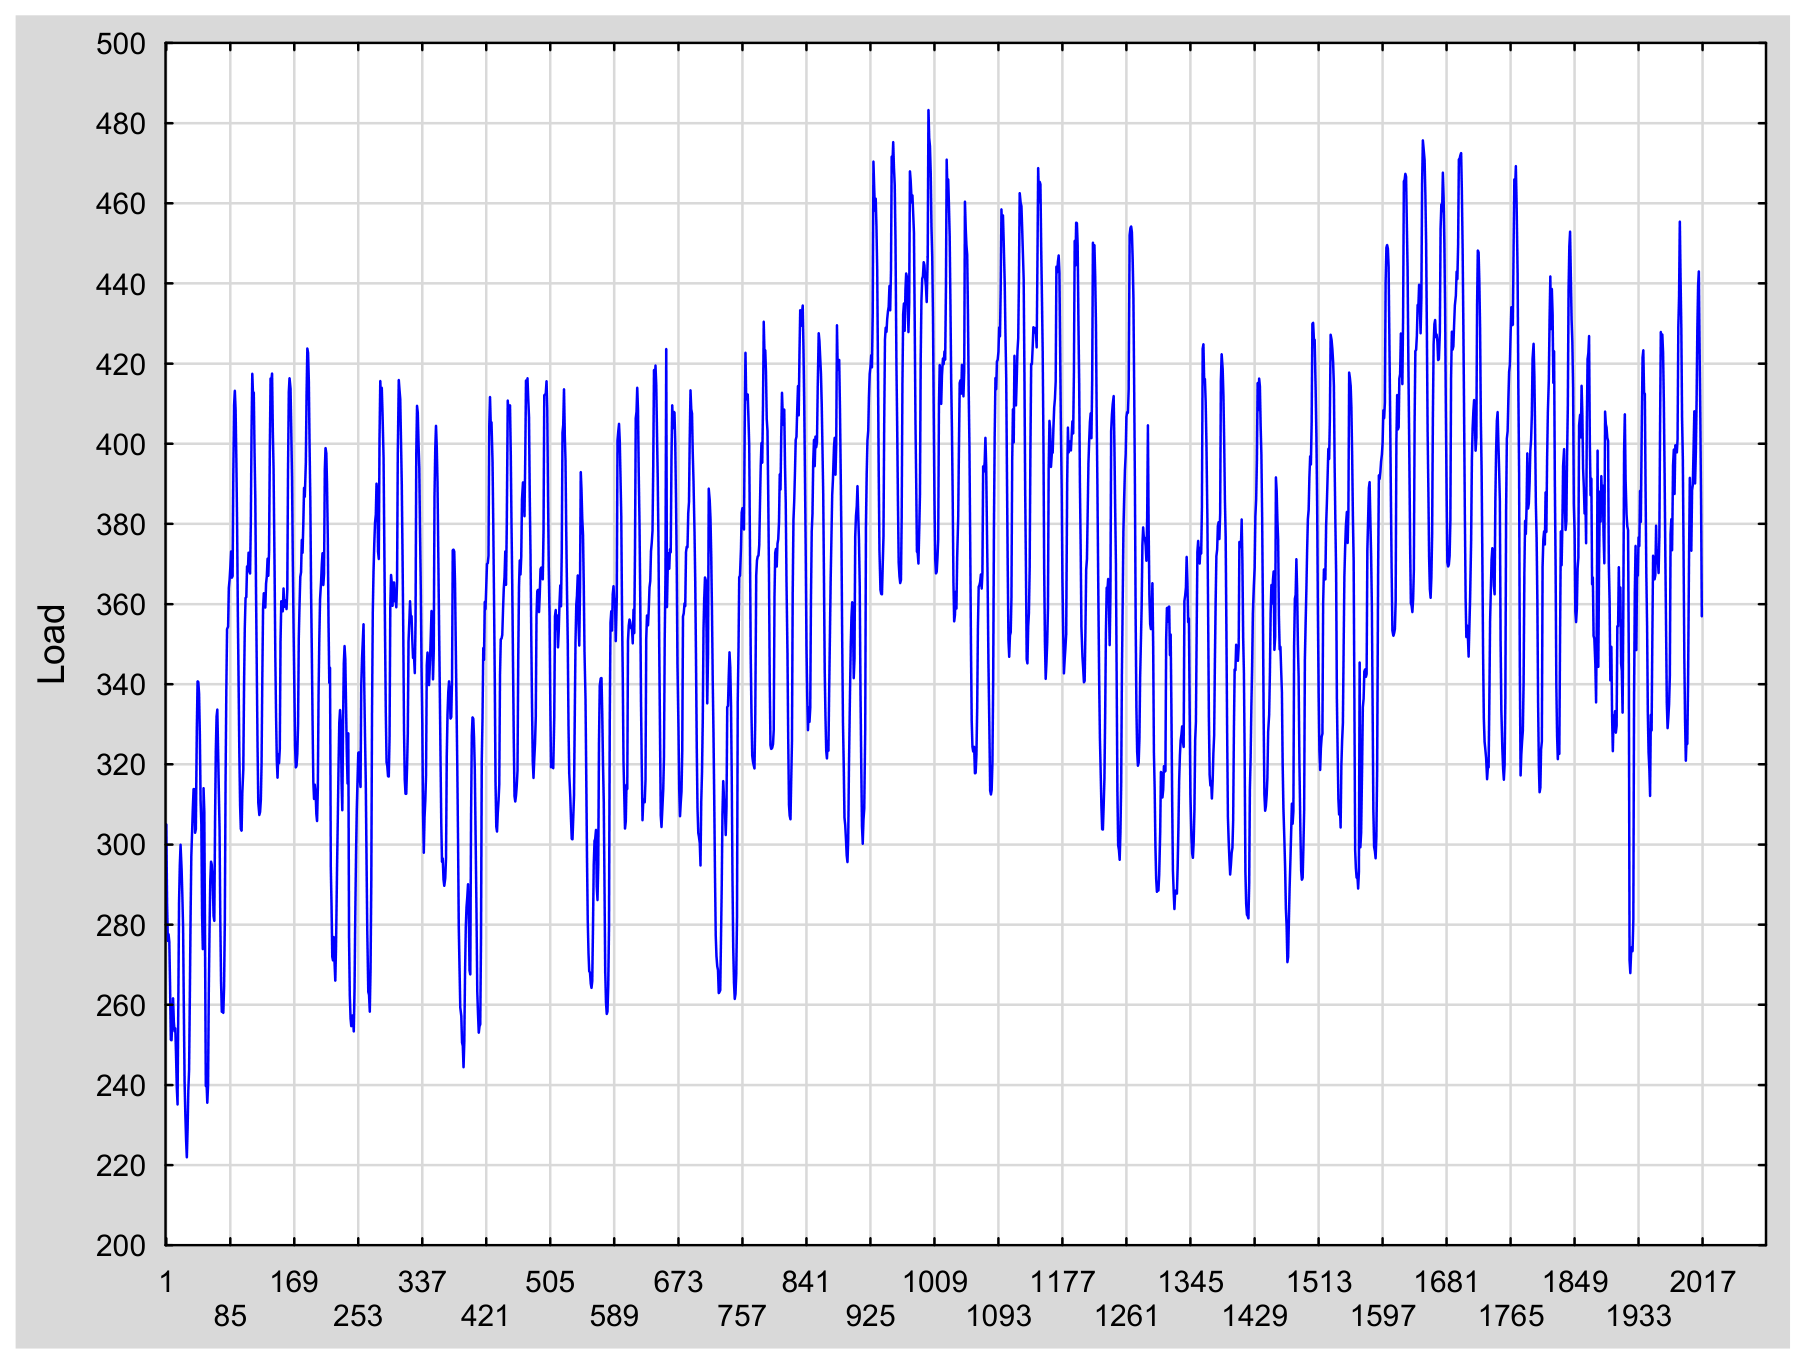Click x-axis tick label 505
1805x1363 pixels.
(550, 1282)
